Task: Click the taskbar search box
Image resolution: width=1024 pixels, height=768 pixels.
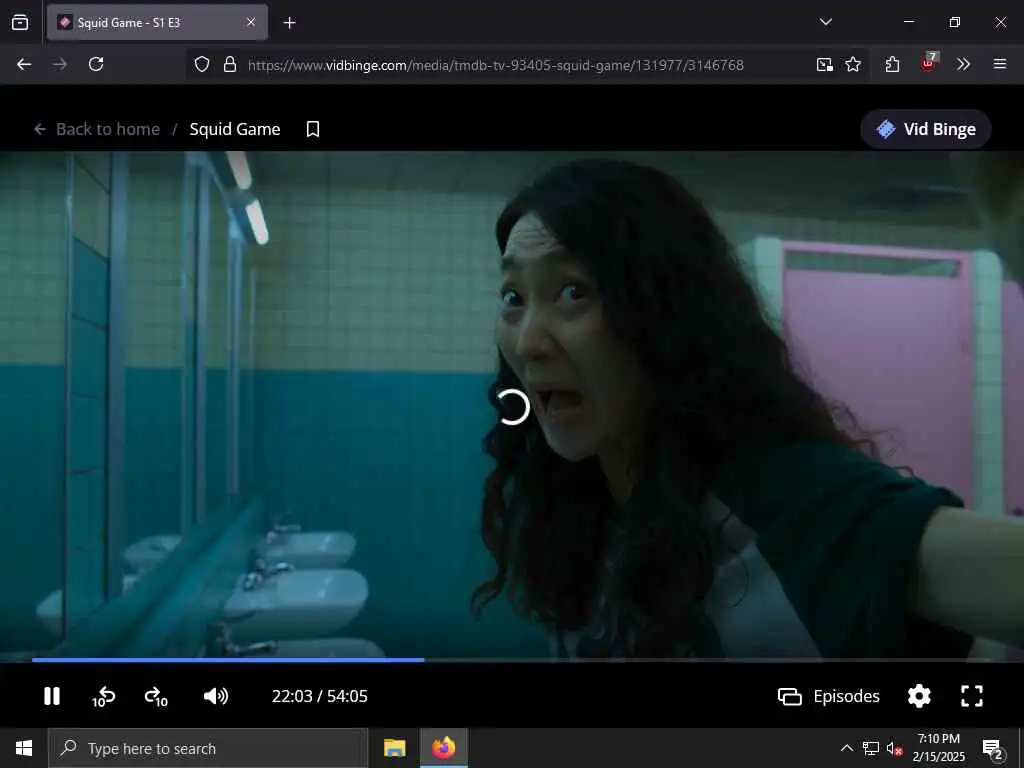Action: click(208, 748)
